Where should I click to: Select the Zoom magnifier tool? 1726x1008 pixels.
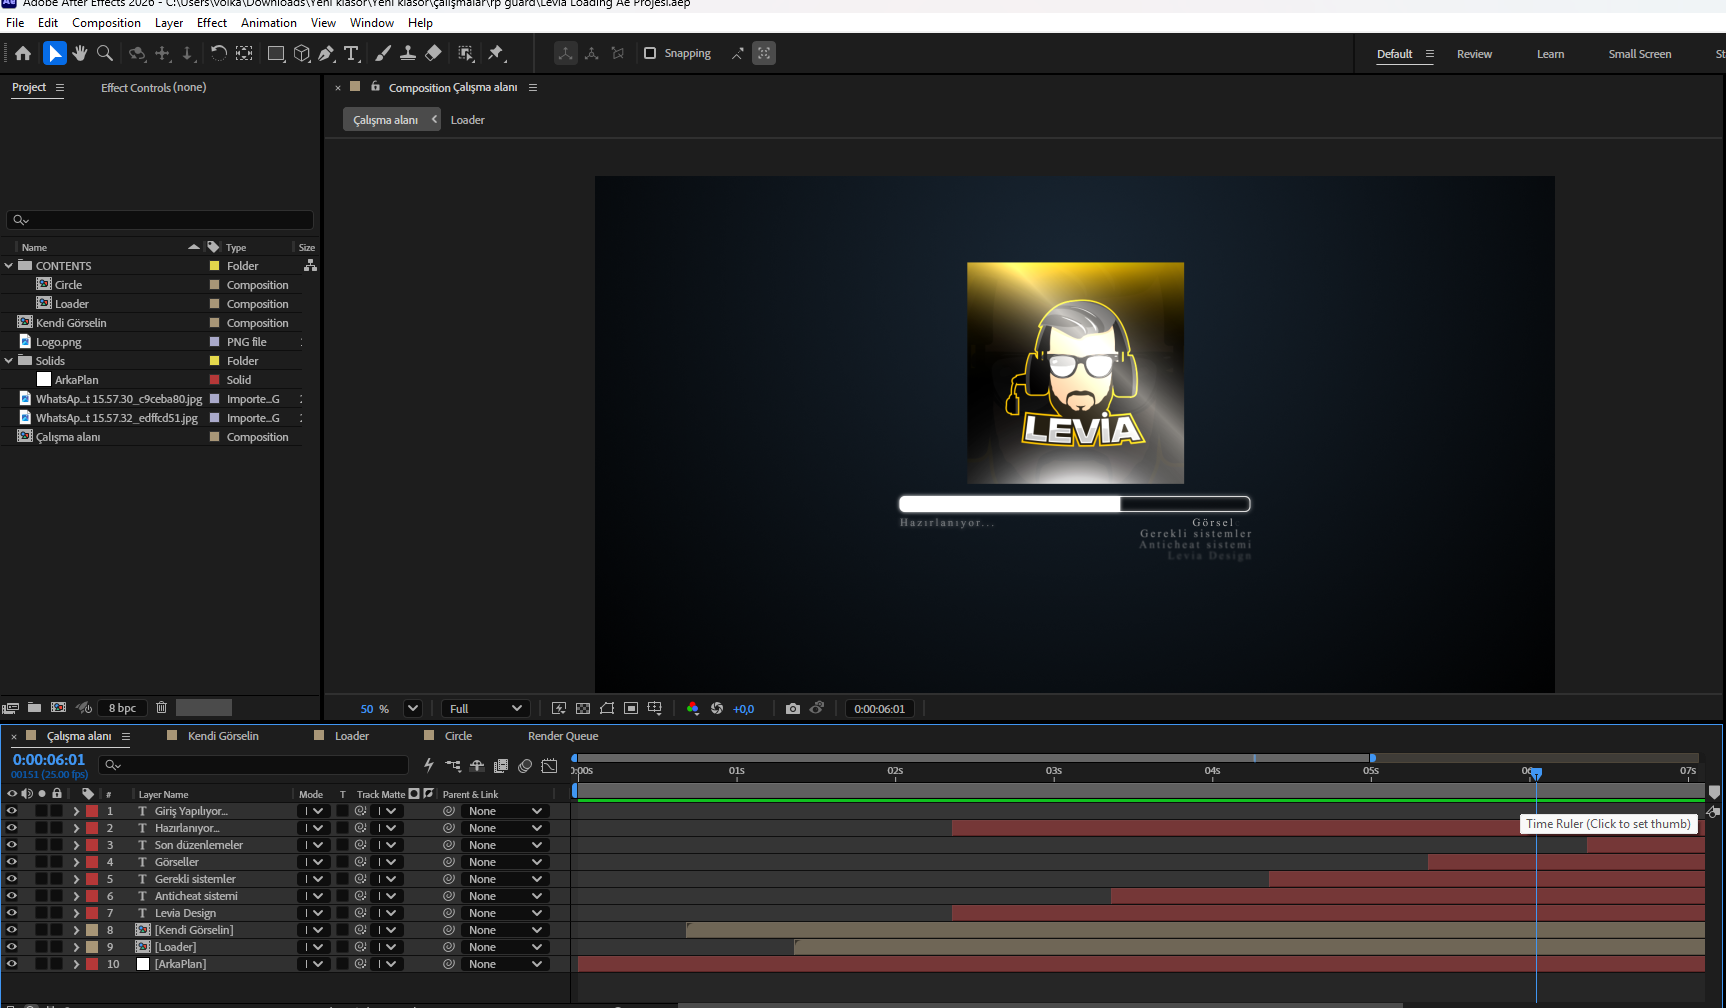click(105, 53)
